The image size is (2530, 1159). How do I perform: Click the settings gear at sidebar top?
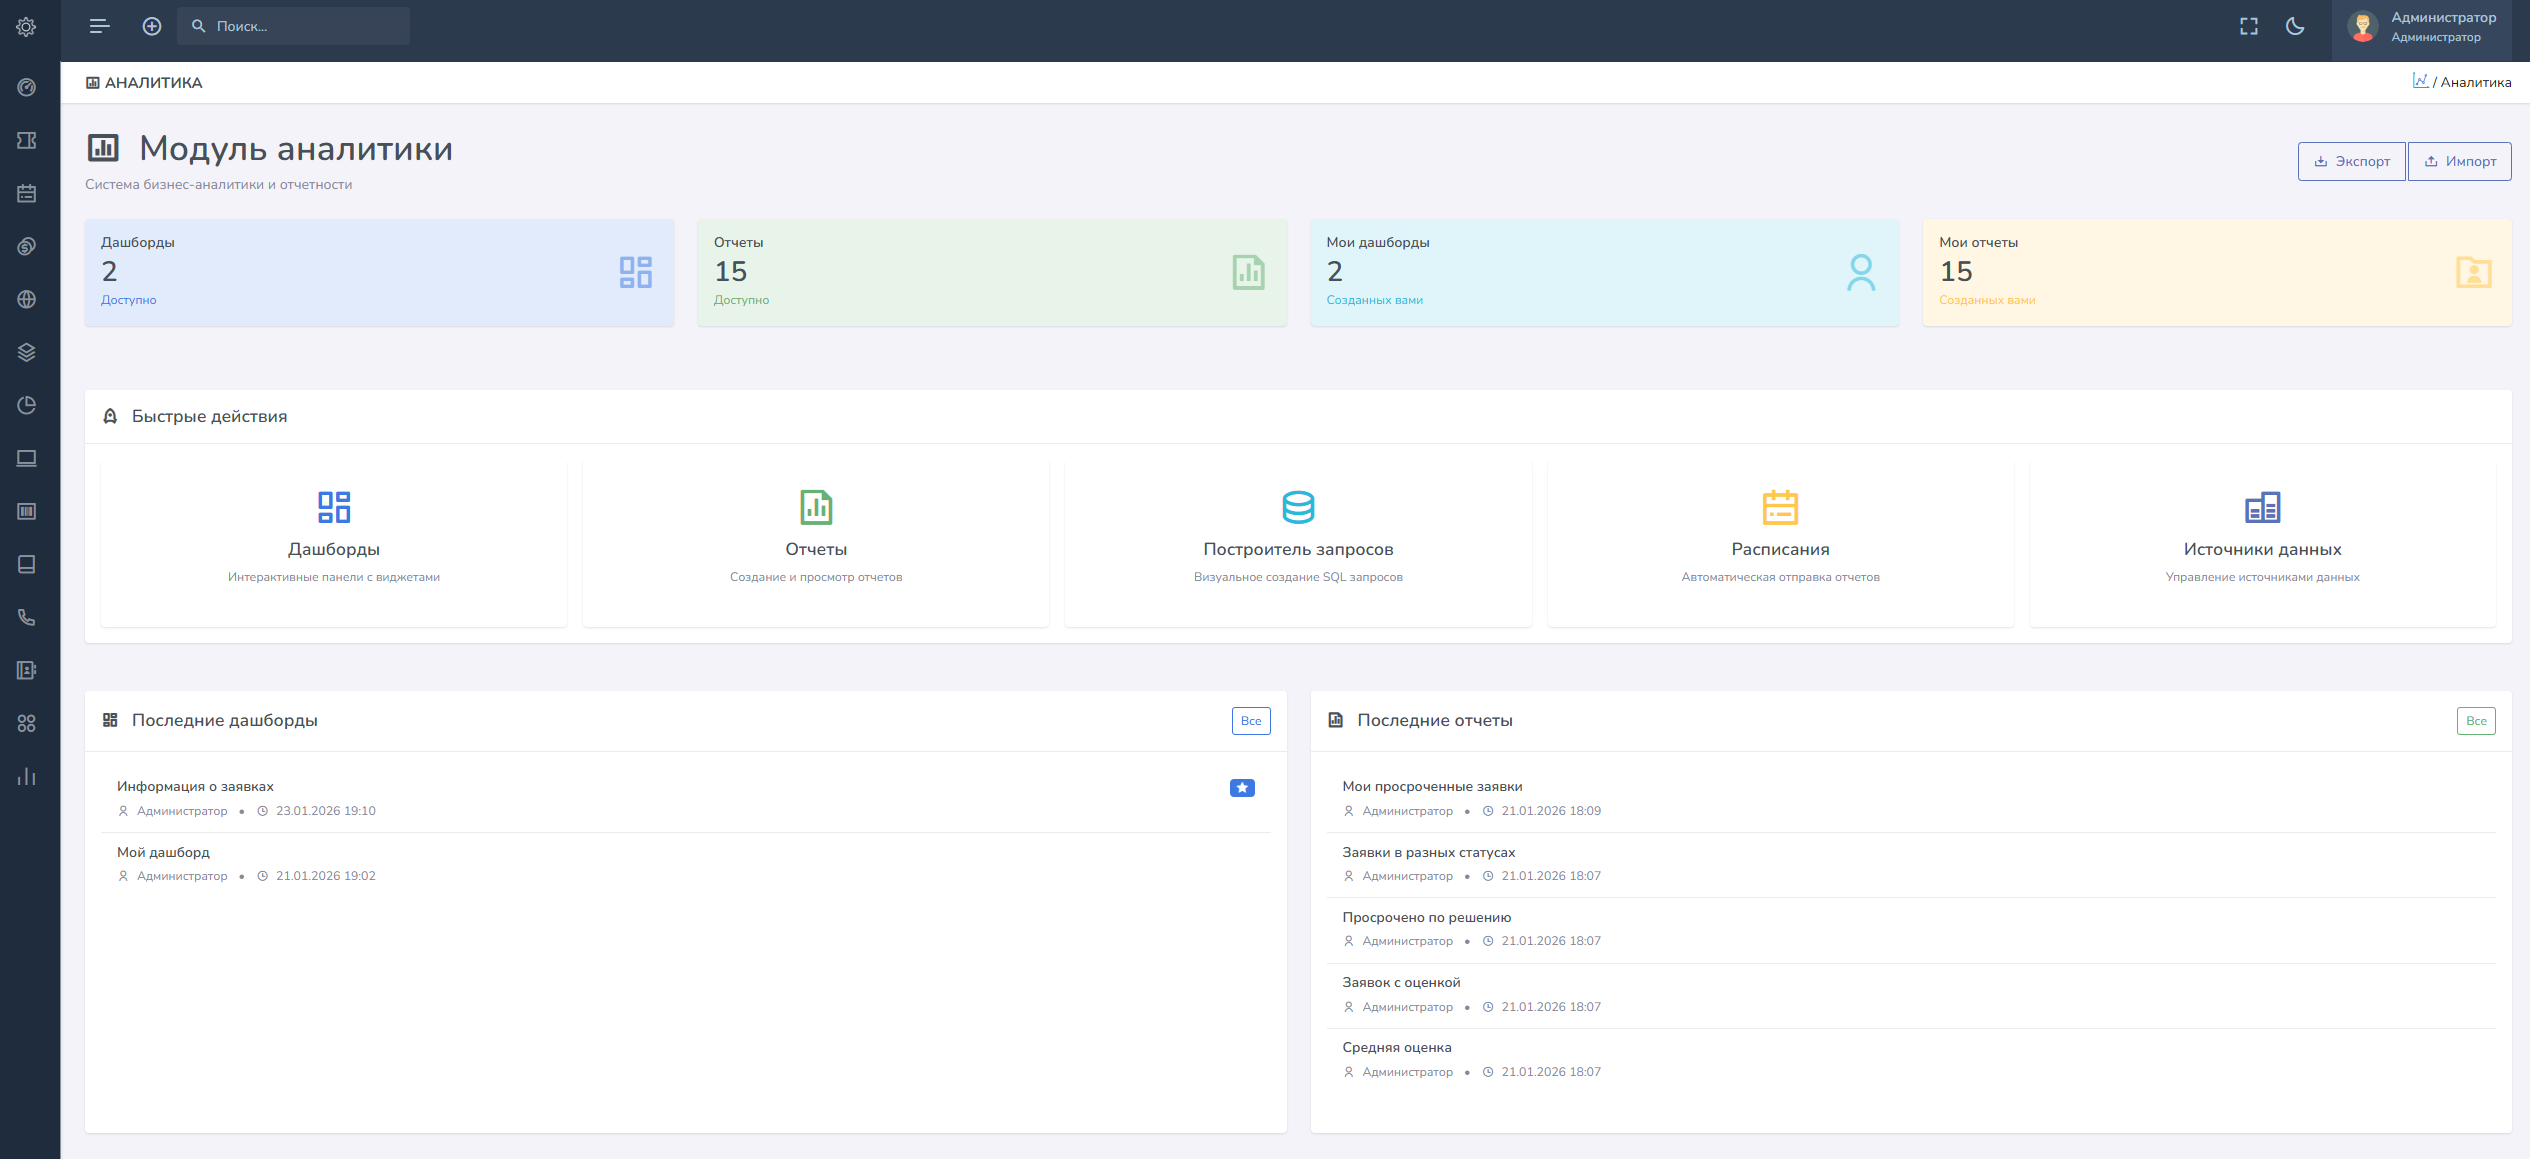27,27
